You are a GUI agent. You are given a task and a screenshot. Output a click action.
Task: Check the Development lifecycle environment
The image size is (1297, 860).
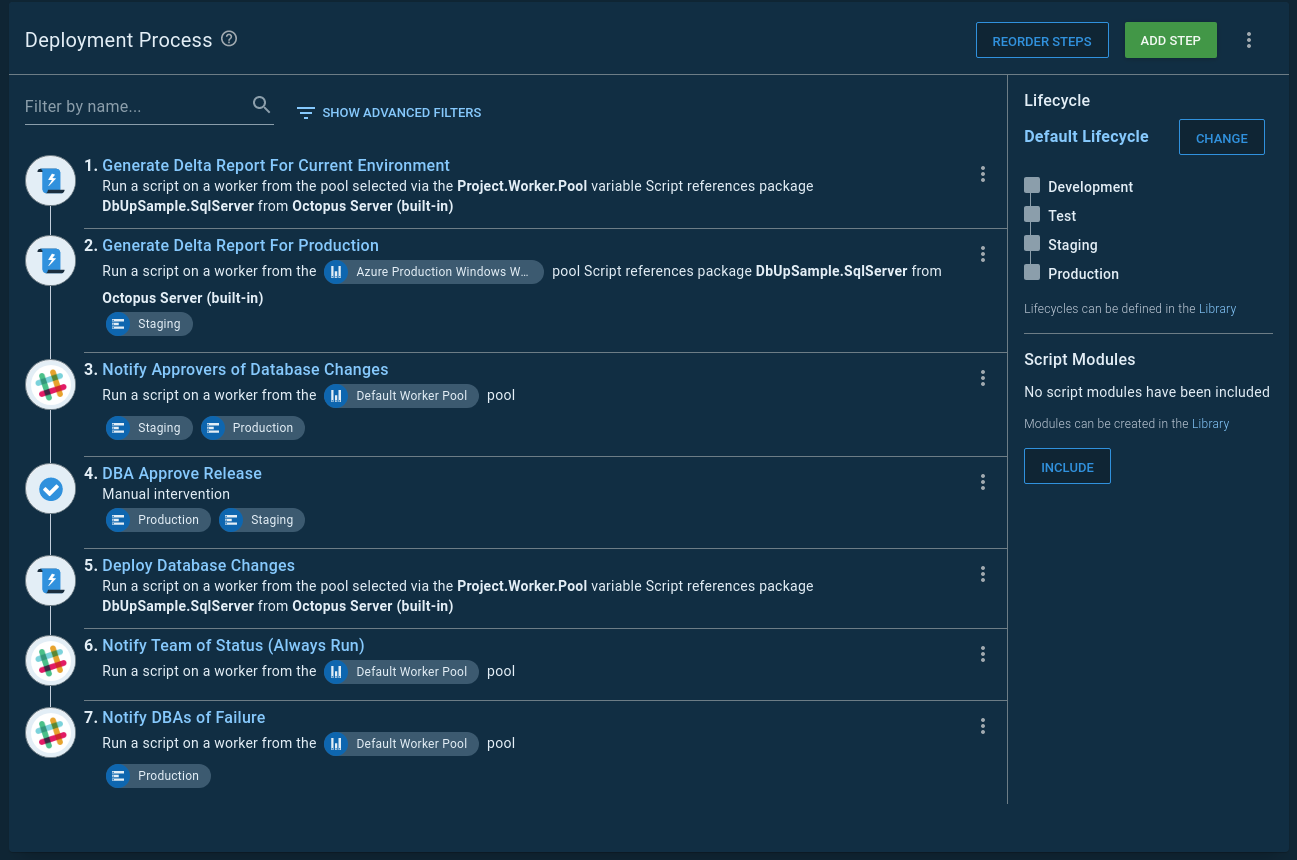1032,185
